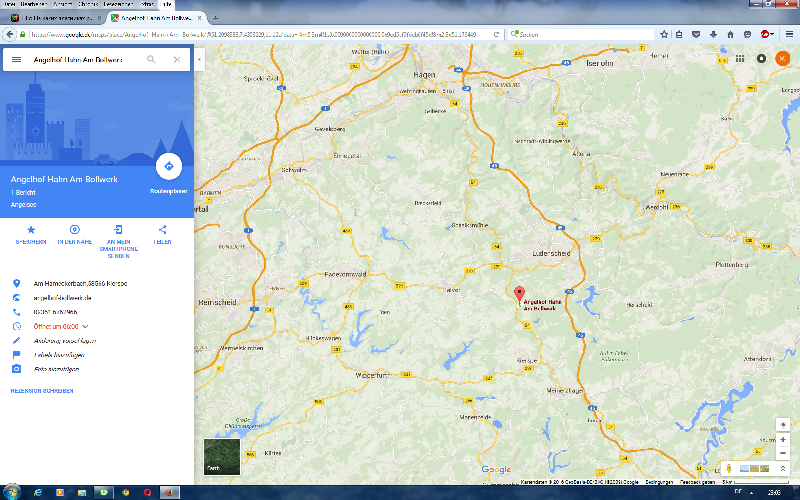Viewport: 800px width, 500px height.
Task: Expand the imagery strip double-chevron
Action: coord(782,468)
